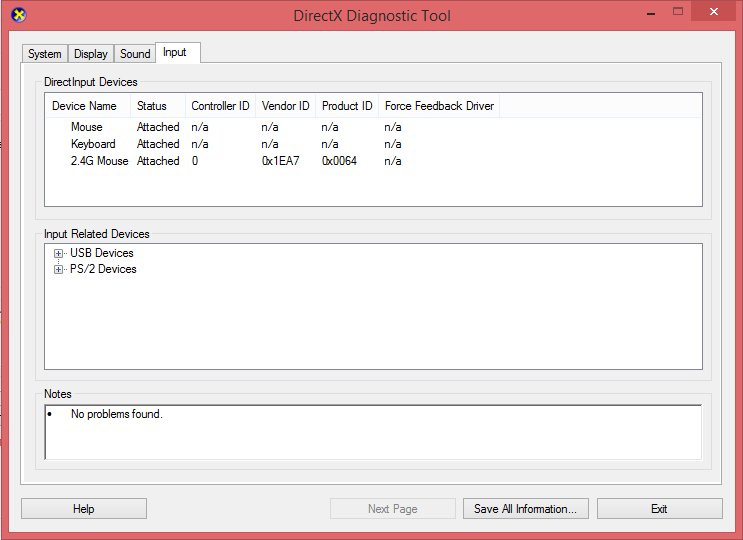Viewport: 743px width, 540px height.
Task: Click the Device Name column header
Action: tap(85, 106)
